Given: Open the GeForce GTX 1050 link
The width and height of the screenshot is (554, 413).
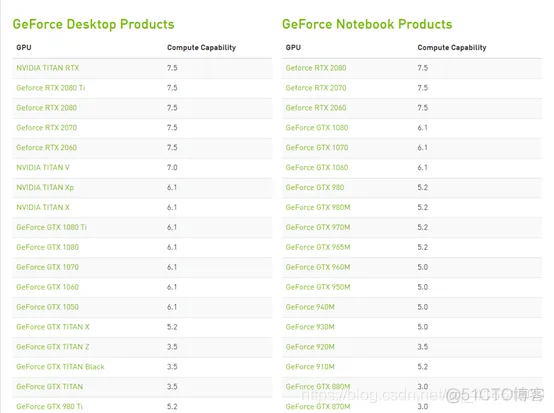Looking at the screenshot, I should coord(47,307).
